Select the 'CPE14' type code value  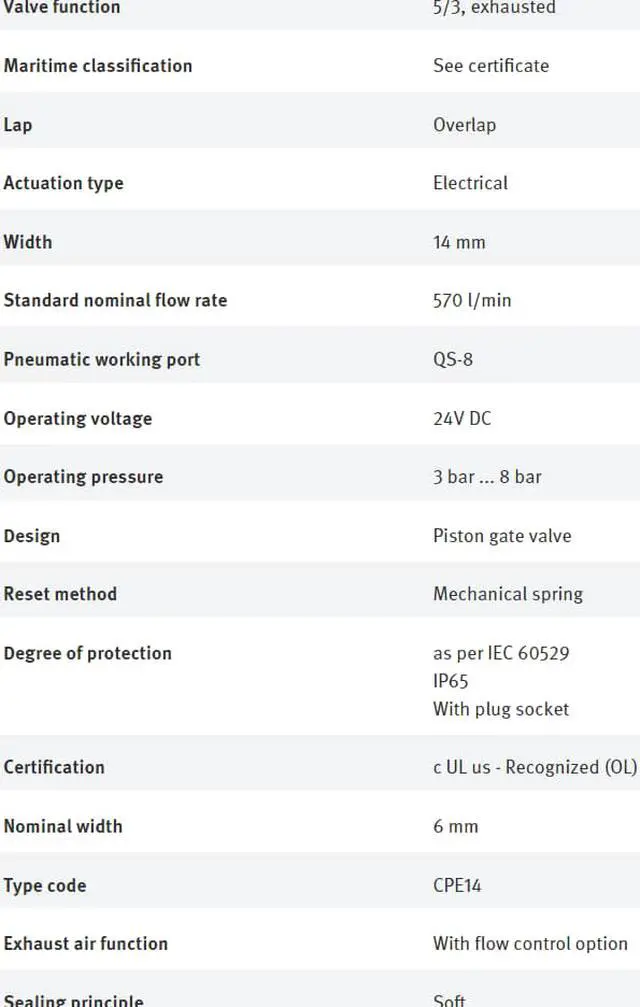click(457, 886)
